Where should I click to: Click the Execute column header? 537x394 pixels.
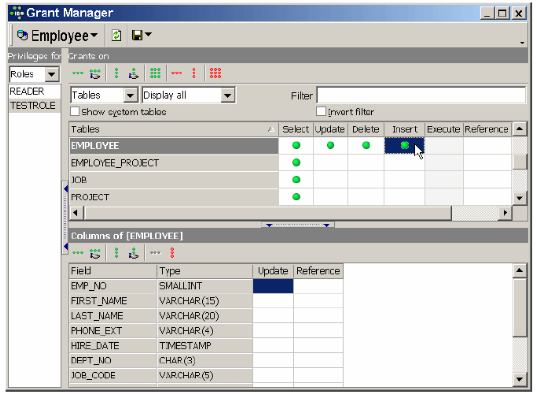(x=444, y=129)
